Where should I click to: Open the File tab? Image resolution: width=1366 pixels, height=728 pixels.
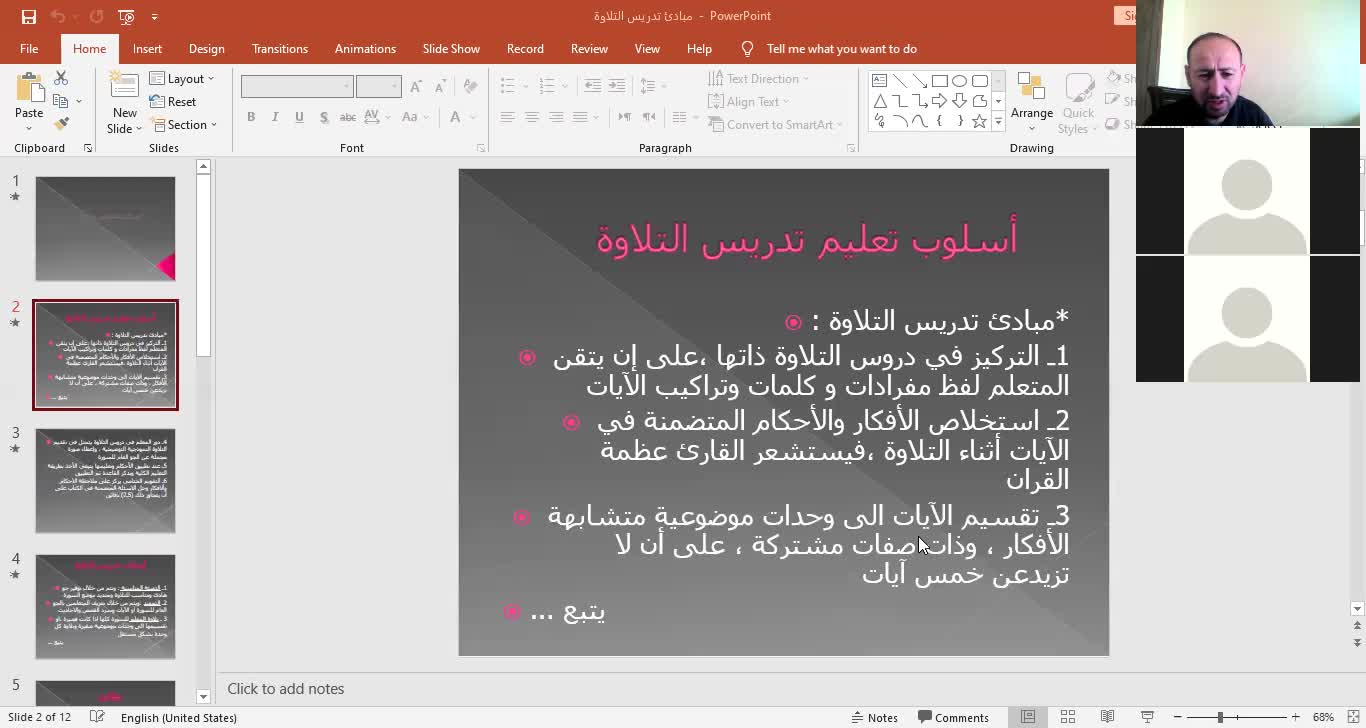click(29, 48)
